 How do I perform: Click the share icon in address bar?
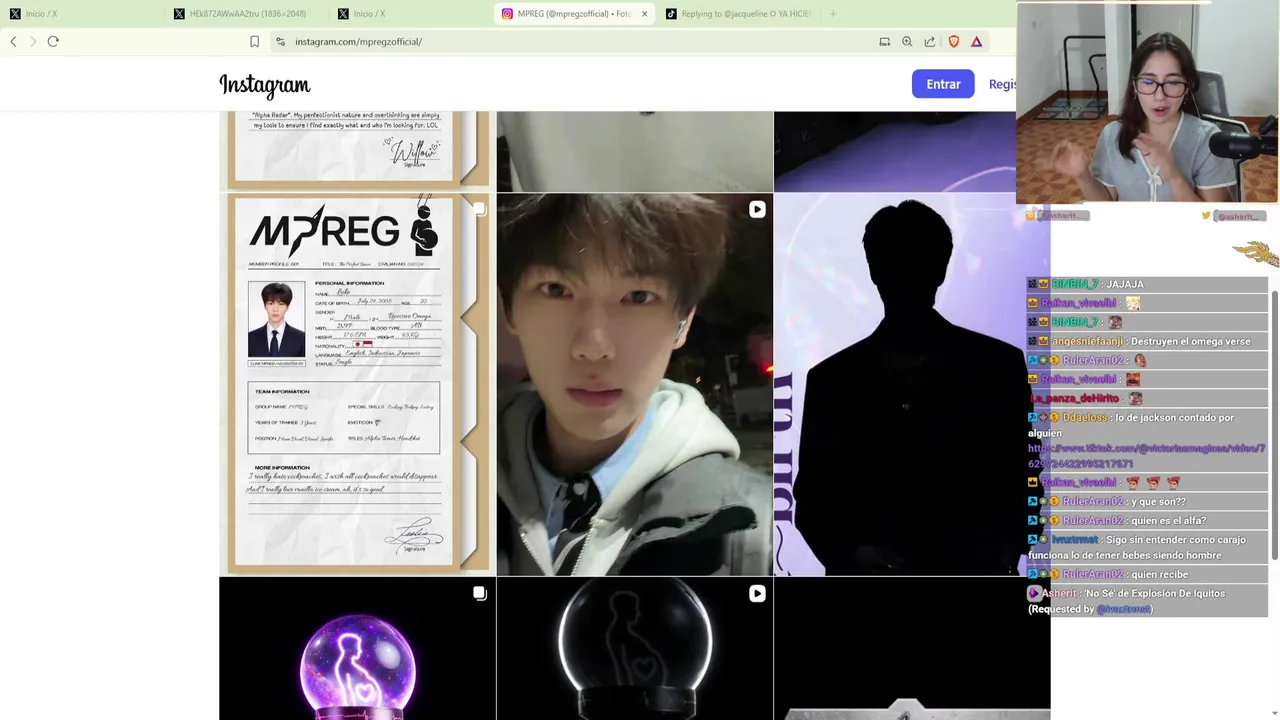coord(930,42)
